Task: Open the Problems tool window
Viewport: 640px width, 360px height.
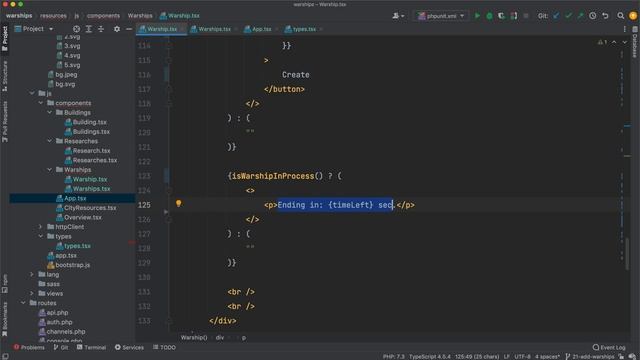Action: pos(29,347)
